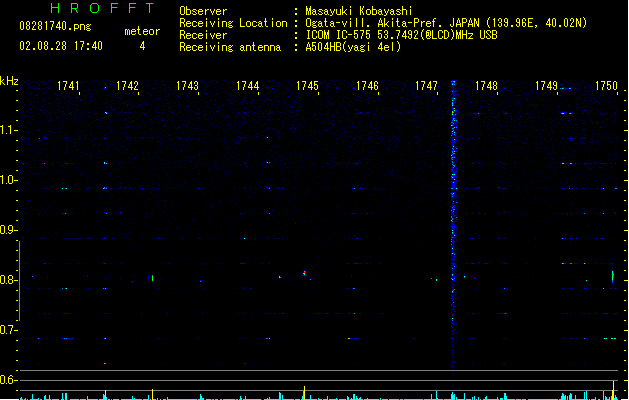
Task: Click the 1.1 kHz axis label
Action: pos(8,130)
